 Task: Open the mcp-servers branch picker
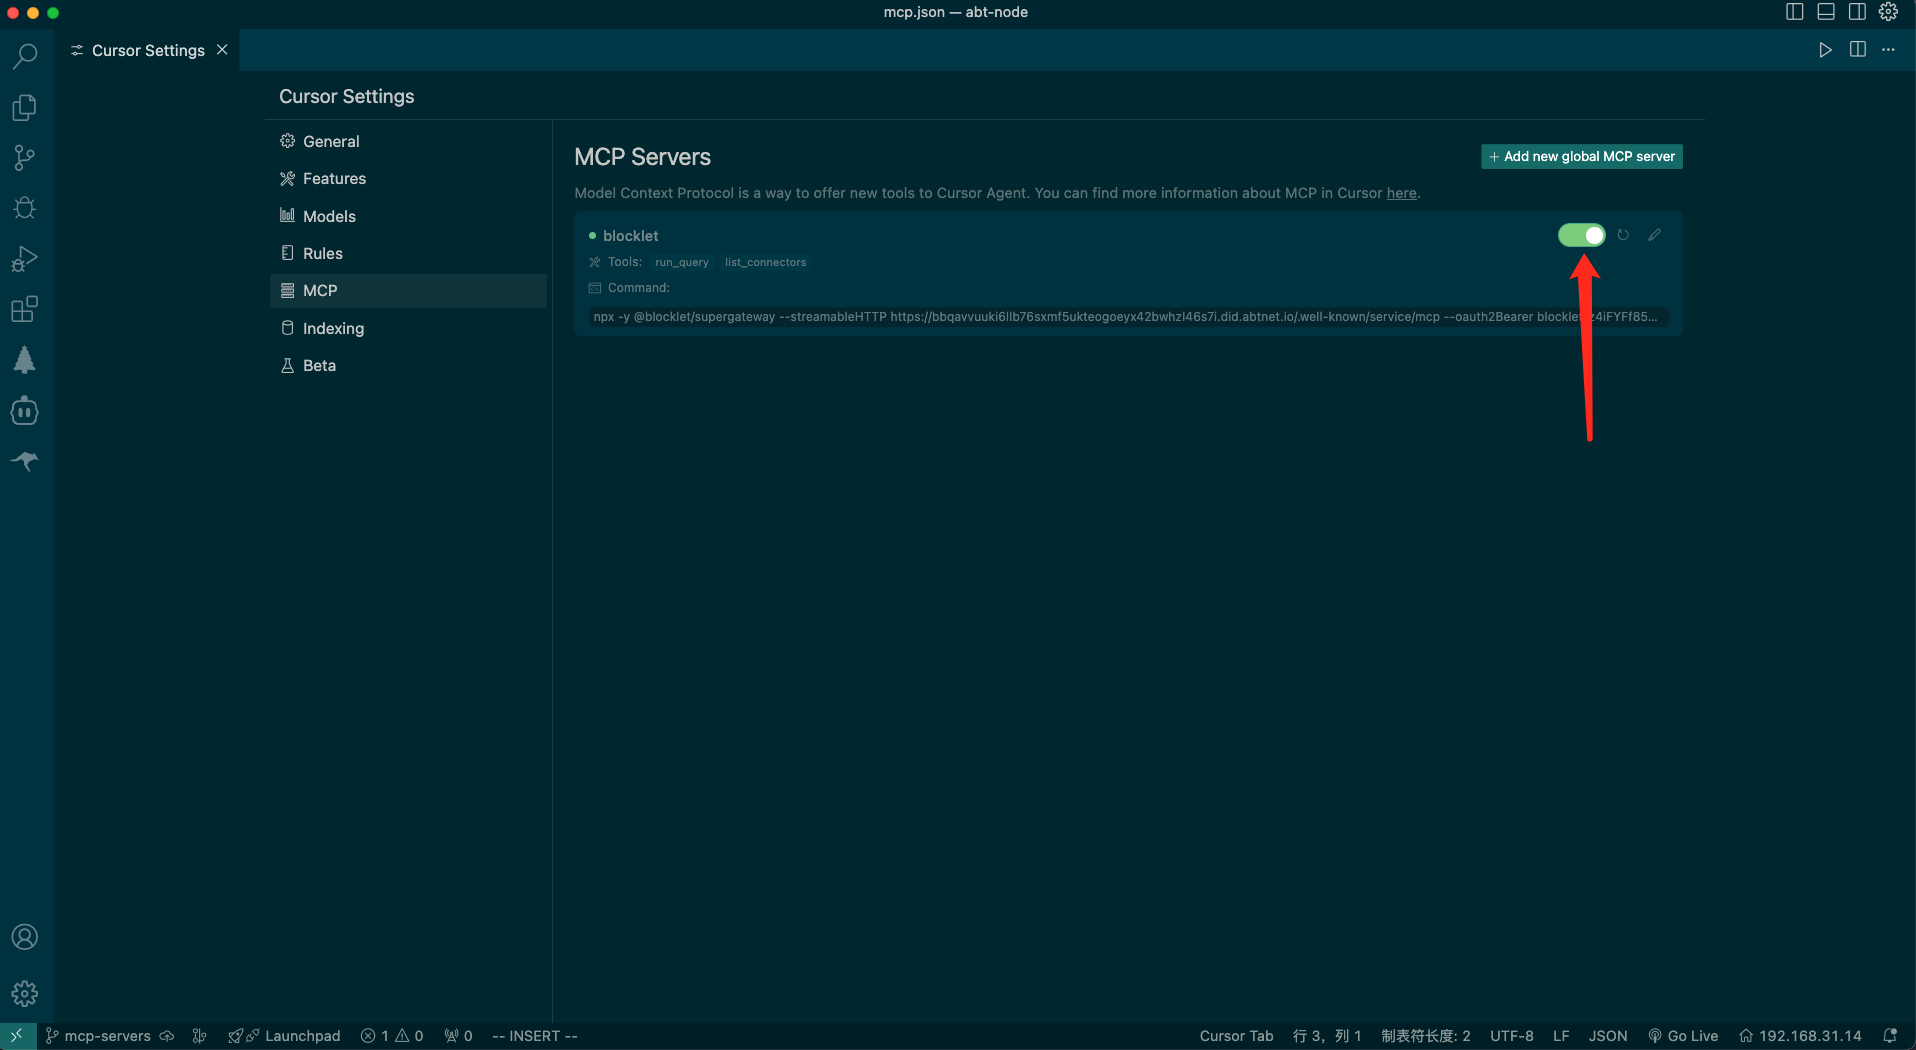[x=98, y=1036]
